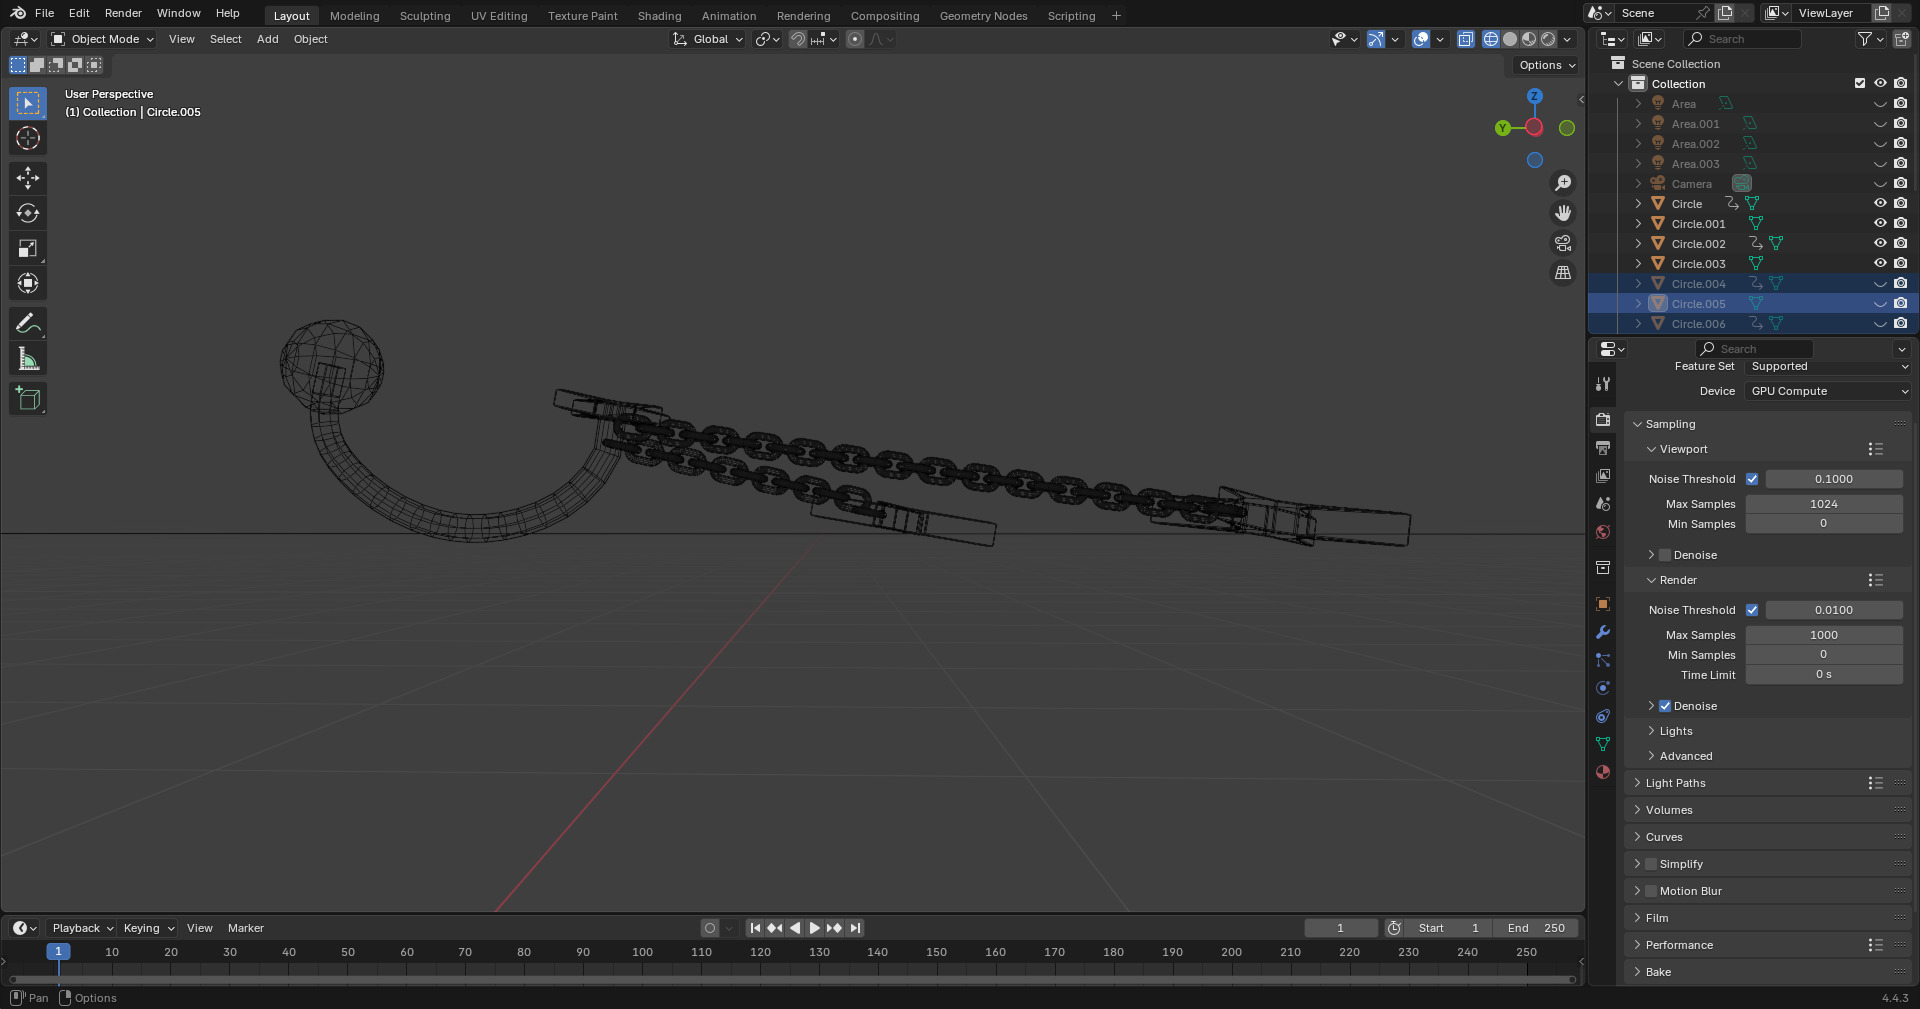The image size is (1920, 1009).
Task: Click the timeline Marker menu
Action: pos(246,928)
